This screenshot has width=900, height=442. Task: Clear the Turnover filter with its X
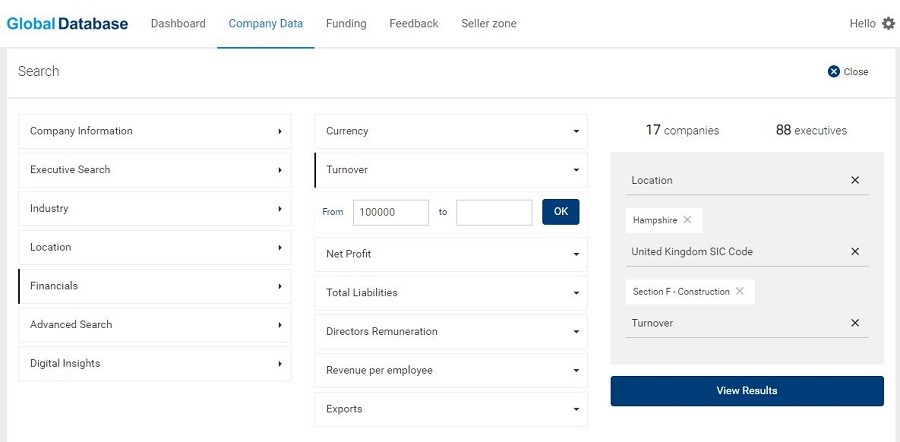pyautogui.click(x=855, y=323)
